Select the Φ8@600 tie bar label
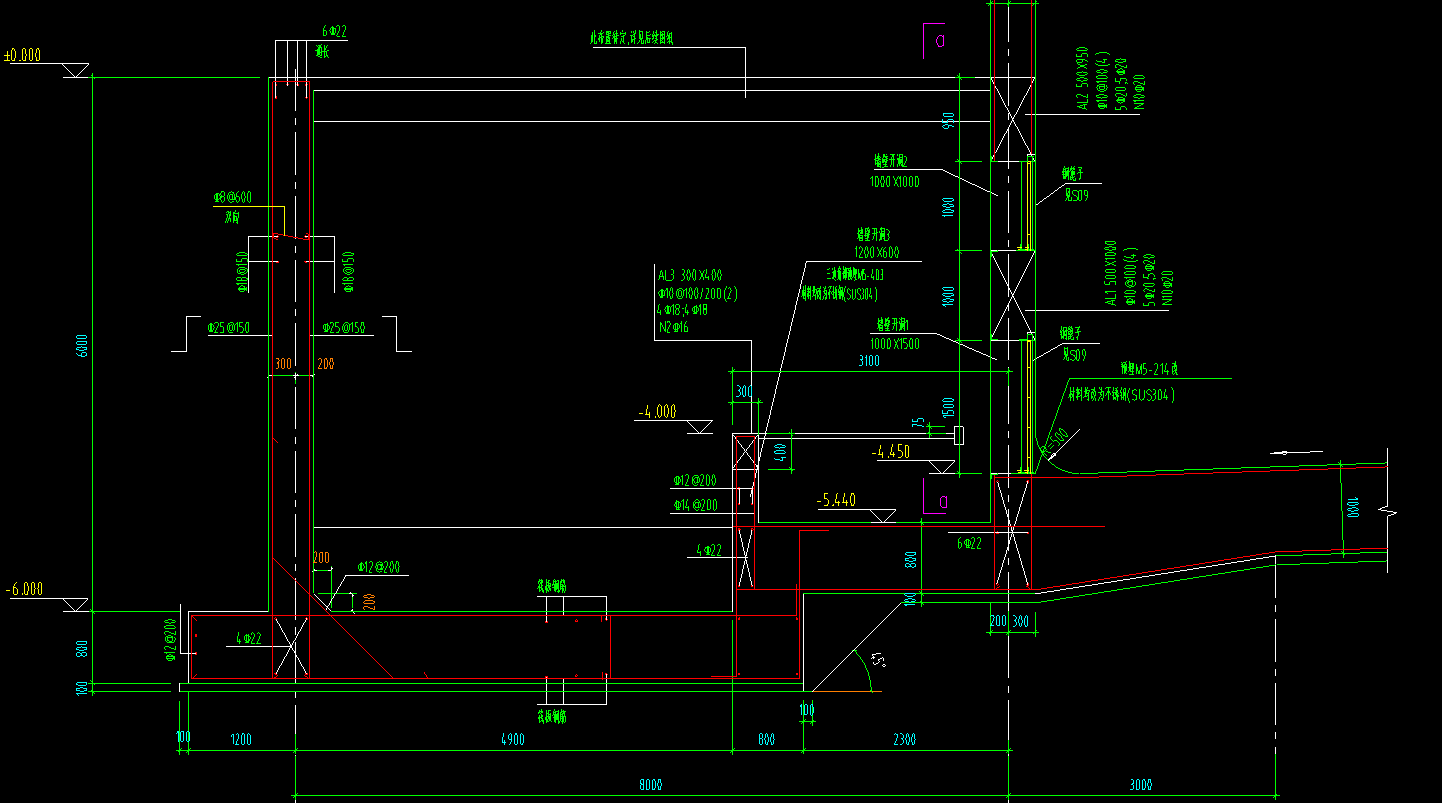 pyautogui.click(x=232, y=197)
